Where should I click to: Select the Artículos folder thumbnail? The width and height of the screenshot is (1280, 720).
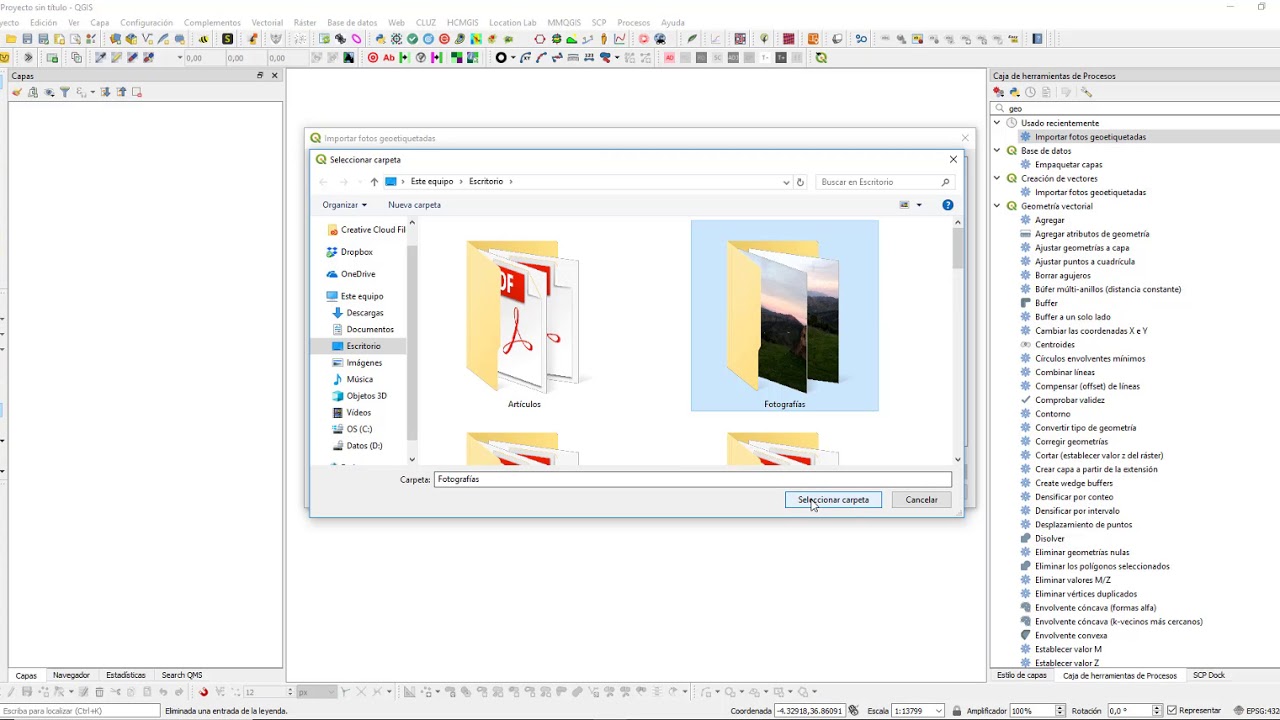pos(524,316)
